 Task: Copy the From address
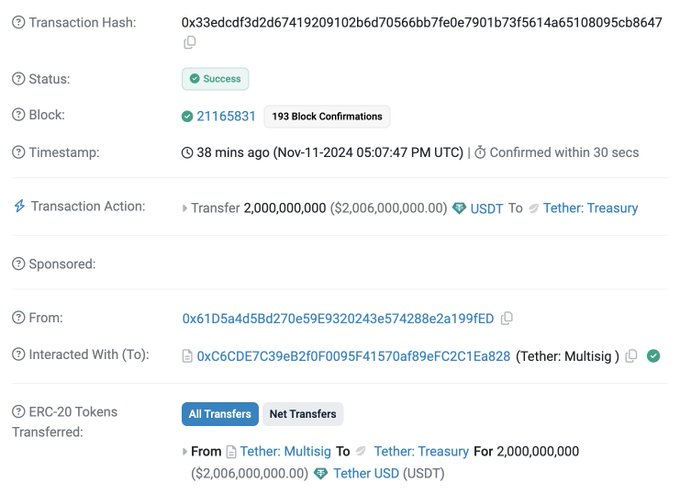pyautogui.click(x=507, y=318)
